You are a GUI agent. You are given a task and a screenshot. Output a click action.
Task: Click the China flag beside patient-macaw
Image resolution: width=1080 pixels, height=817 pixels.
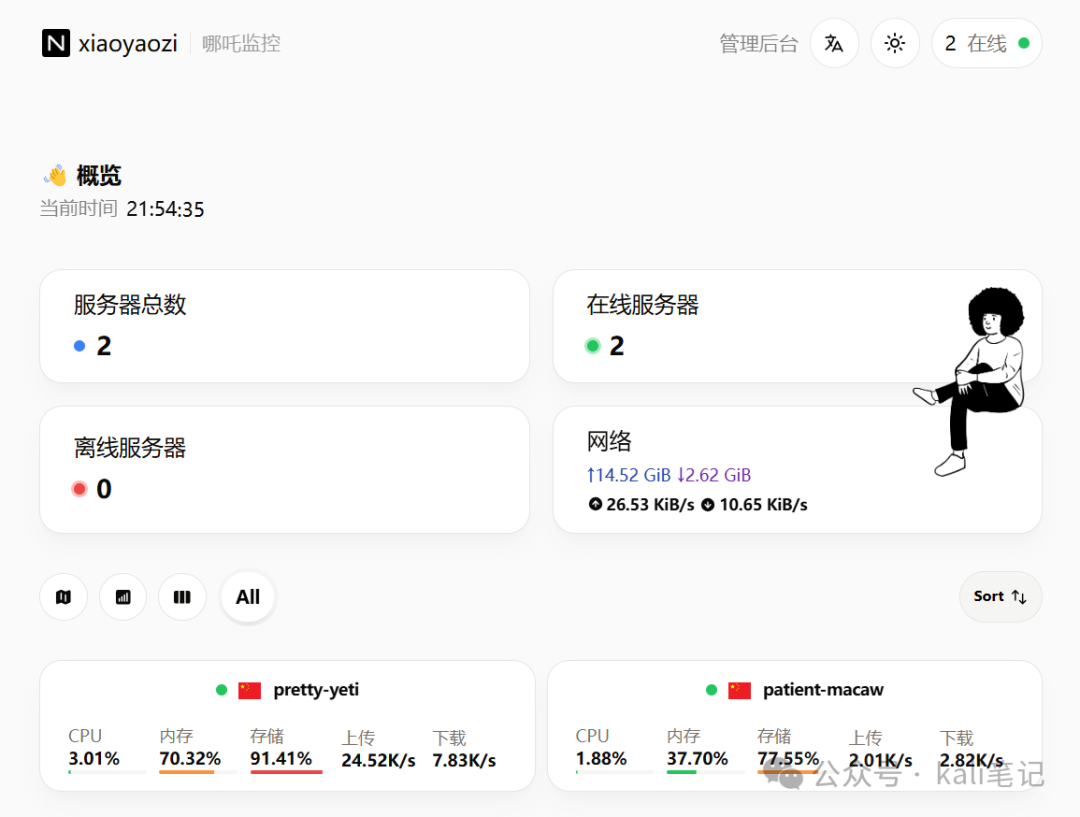tap(739, 690)
